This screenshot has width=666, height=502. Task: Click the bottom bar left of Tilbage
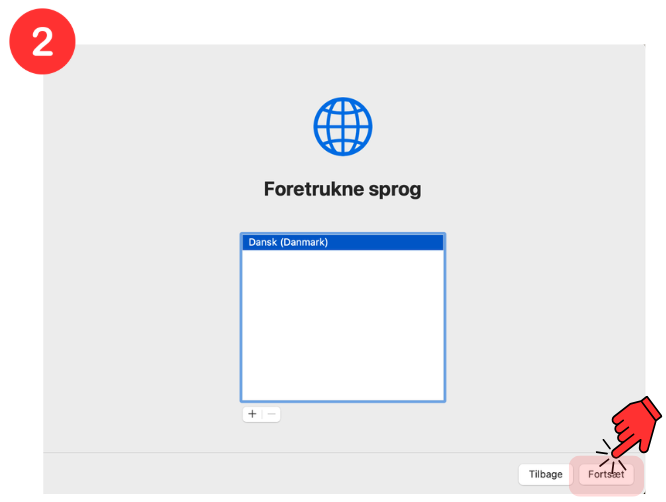click(280, 474)
